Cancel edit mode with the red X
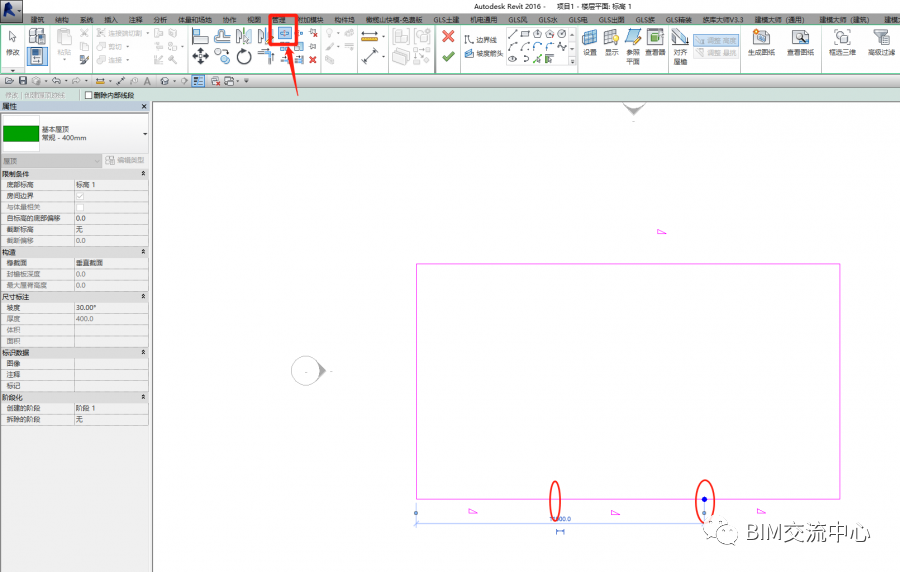This screenshot has width=900, height=572. coord(448,37)
